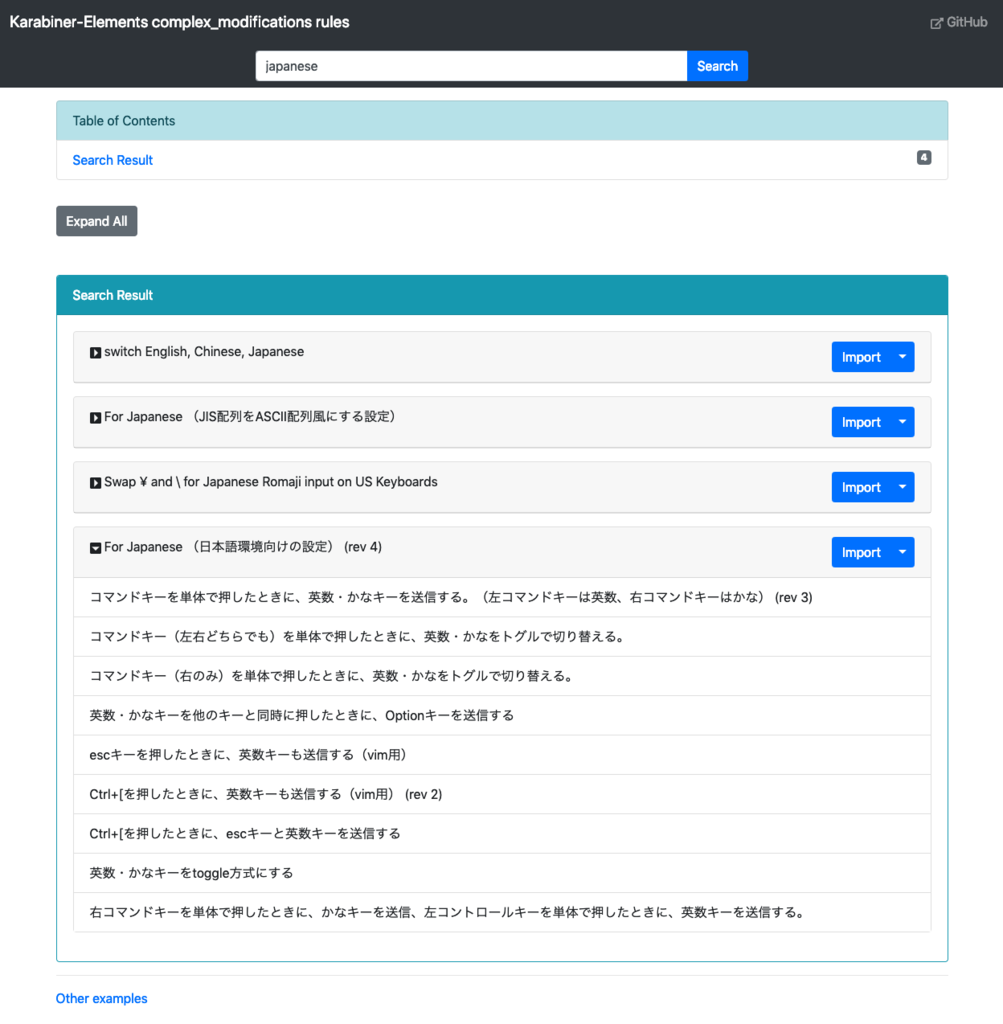Open Import dropdown arrow for 'Swap ¥ and \' rule
This screenshot has height=1024, width=1003.
(x=902, y=487)
